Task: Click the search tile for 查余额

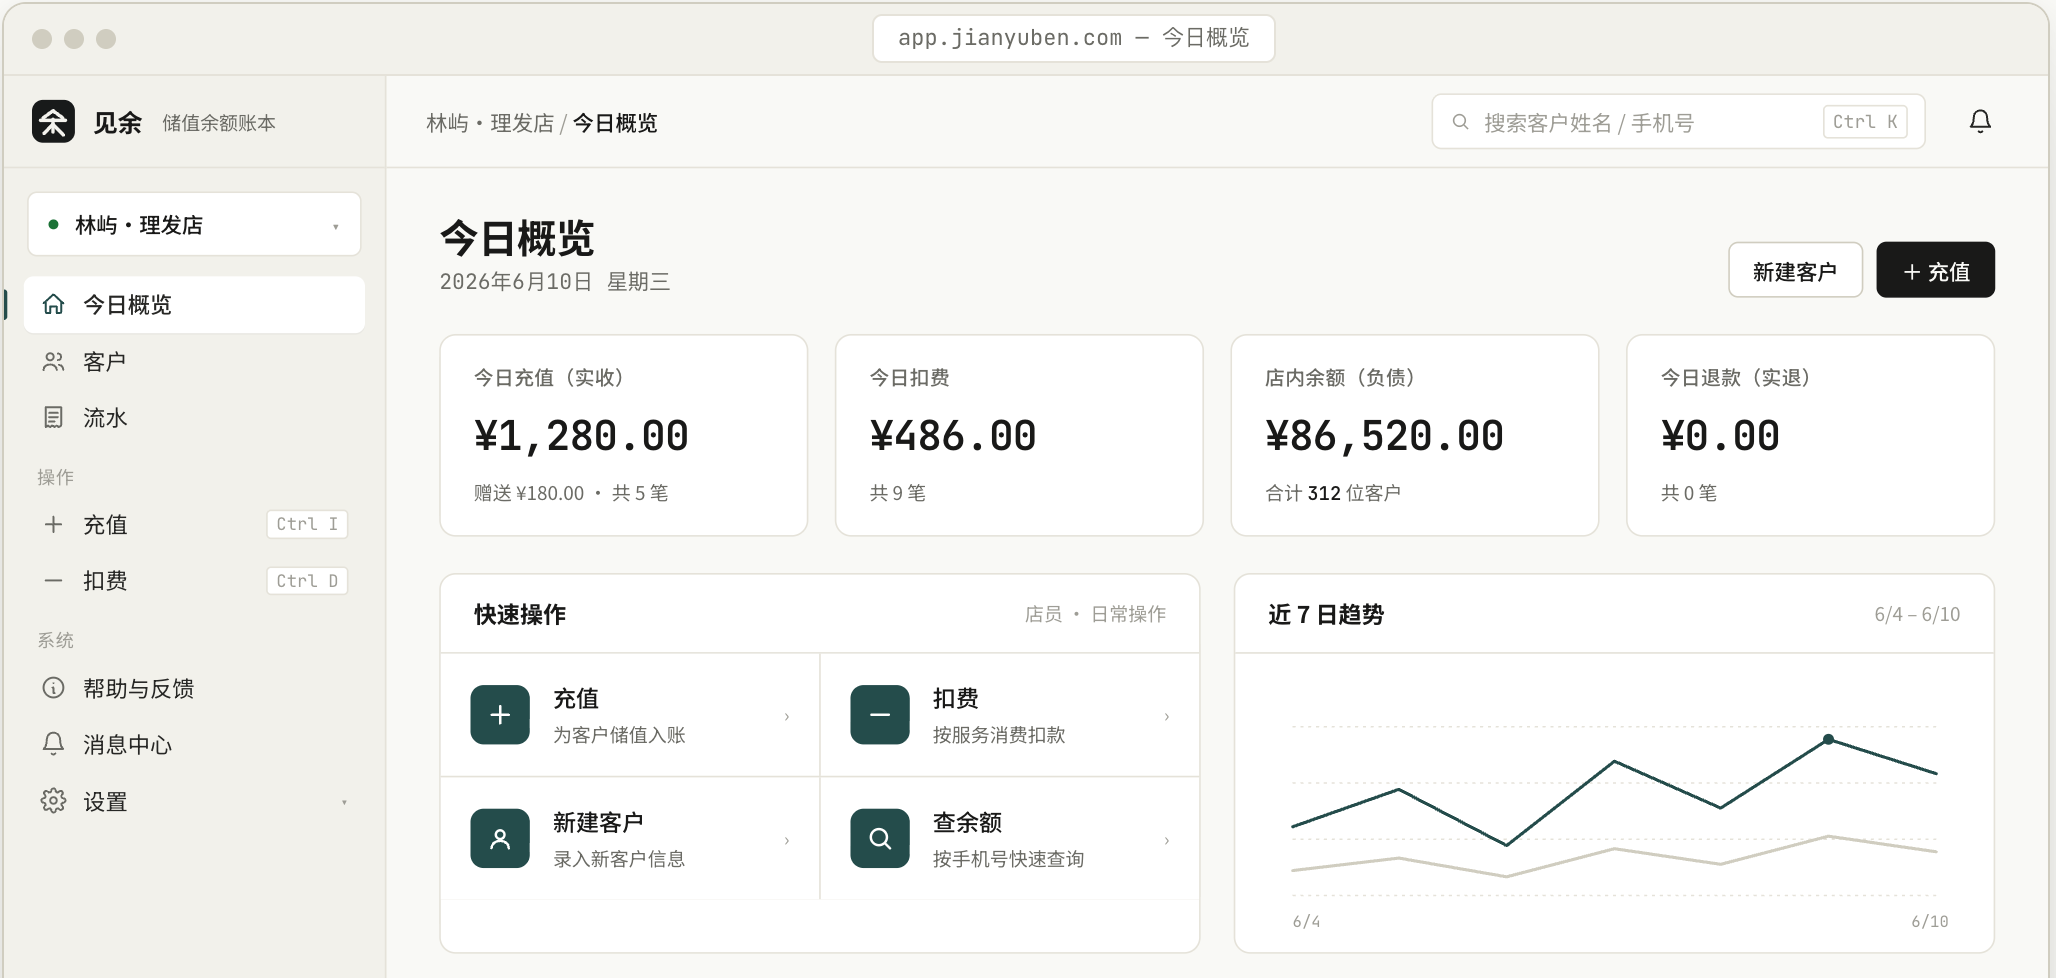Action: click(x=880, y=838)
